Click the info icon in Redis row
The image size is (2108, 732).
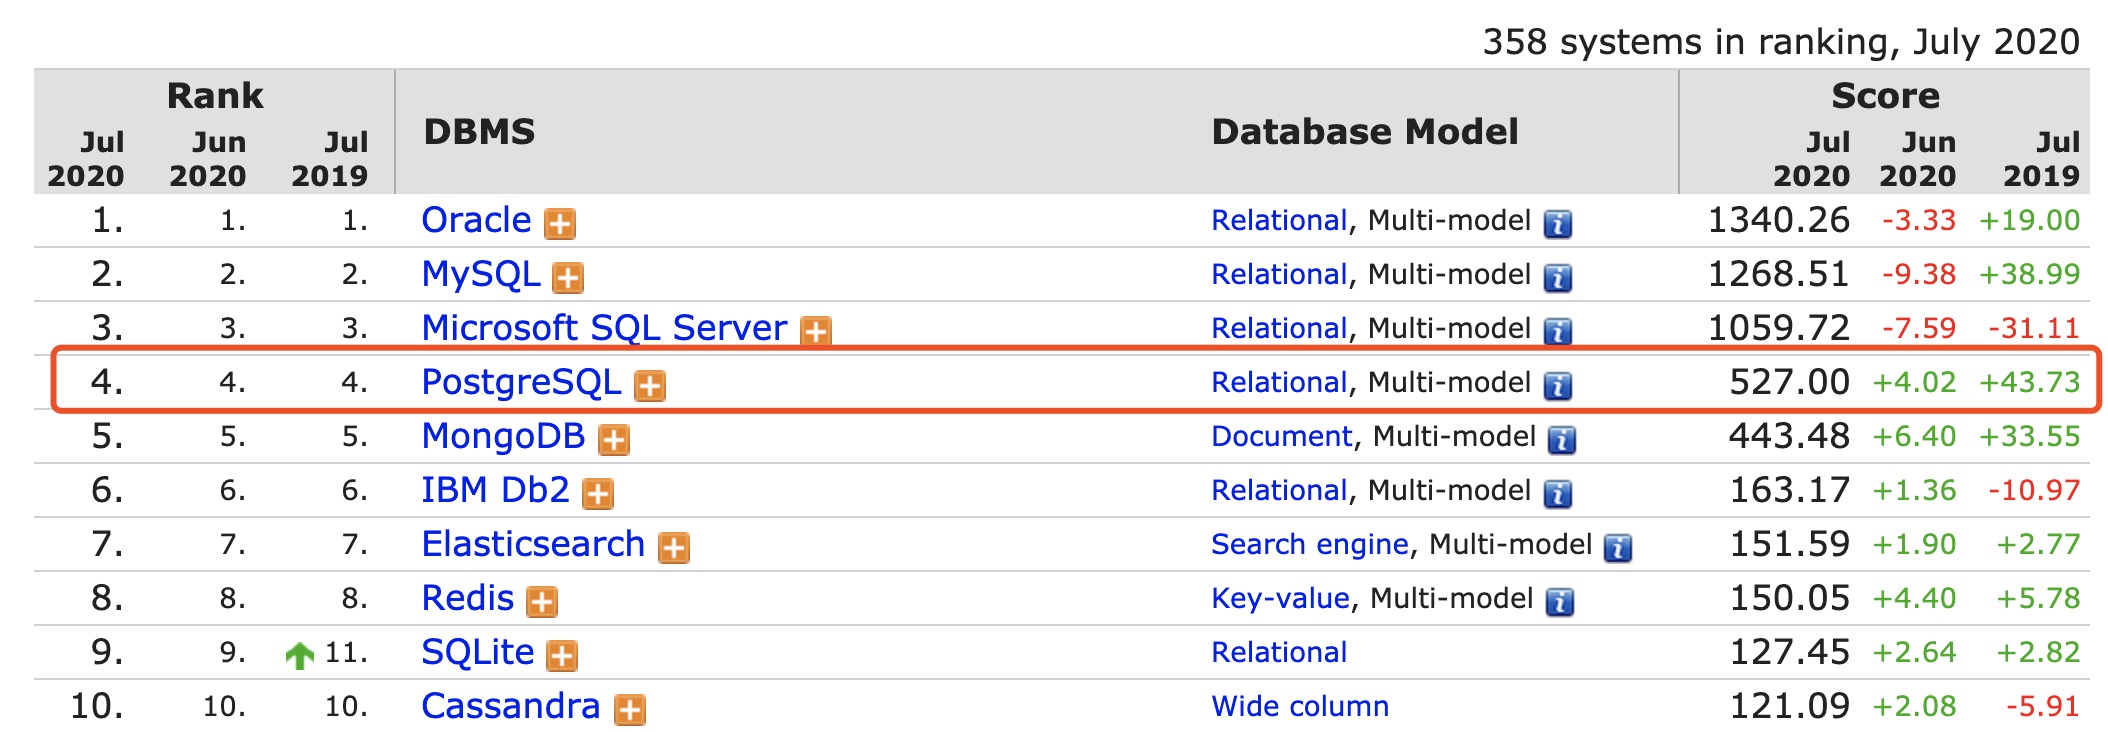[x=1559, y=602]
